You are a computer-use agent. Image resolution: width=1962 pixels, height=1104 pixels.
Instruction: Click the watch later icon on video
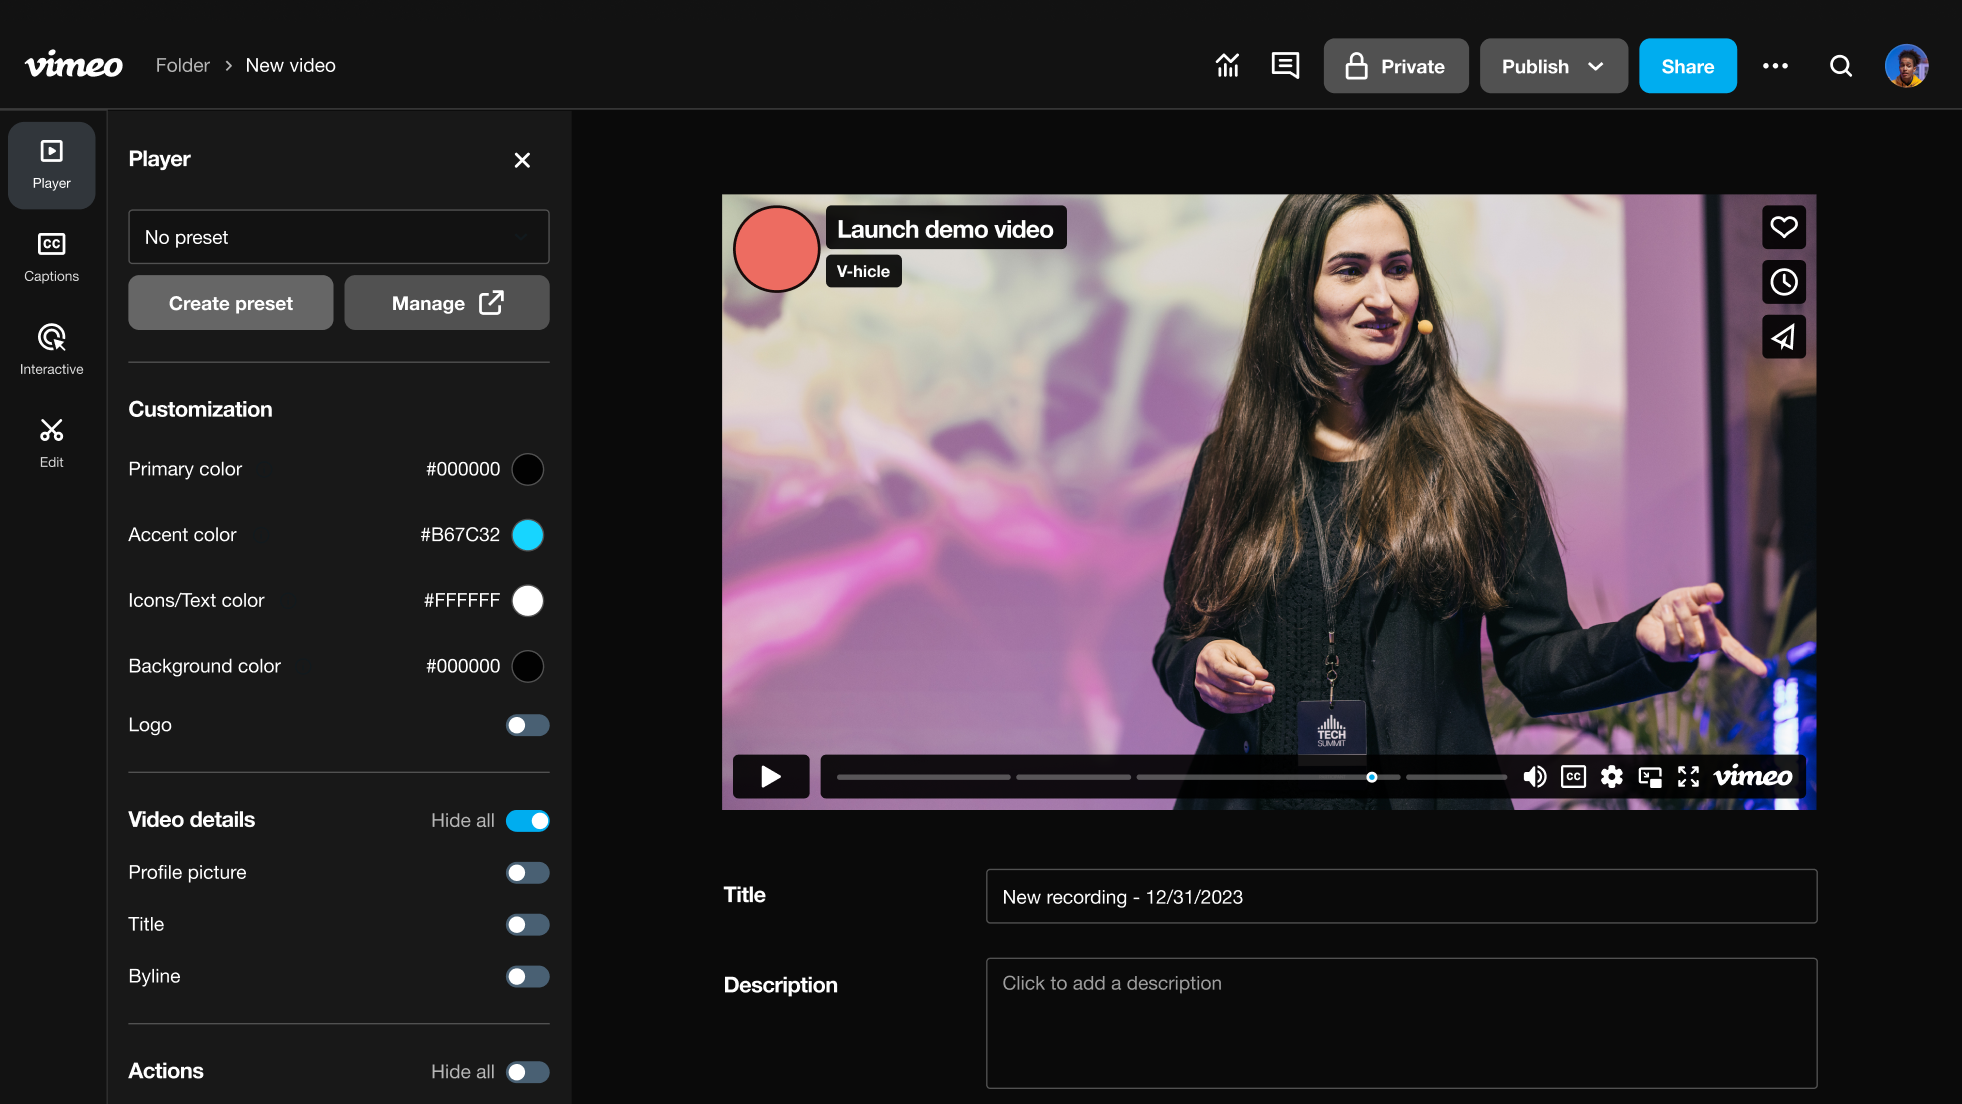(1783, 282)
